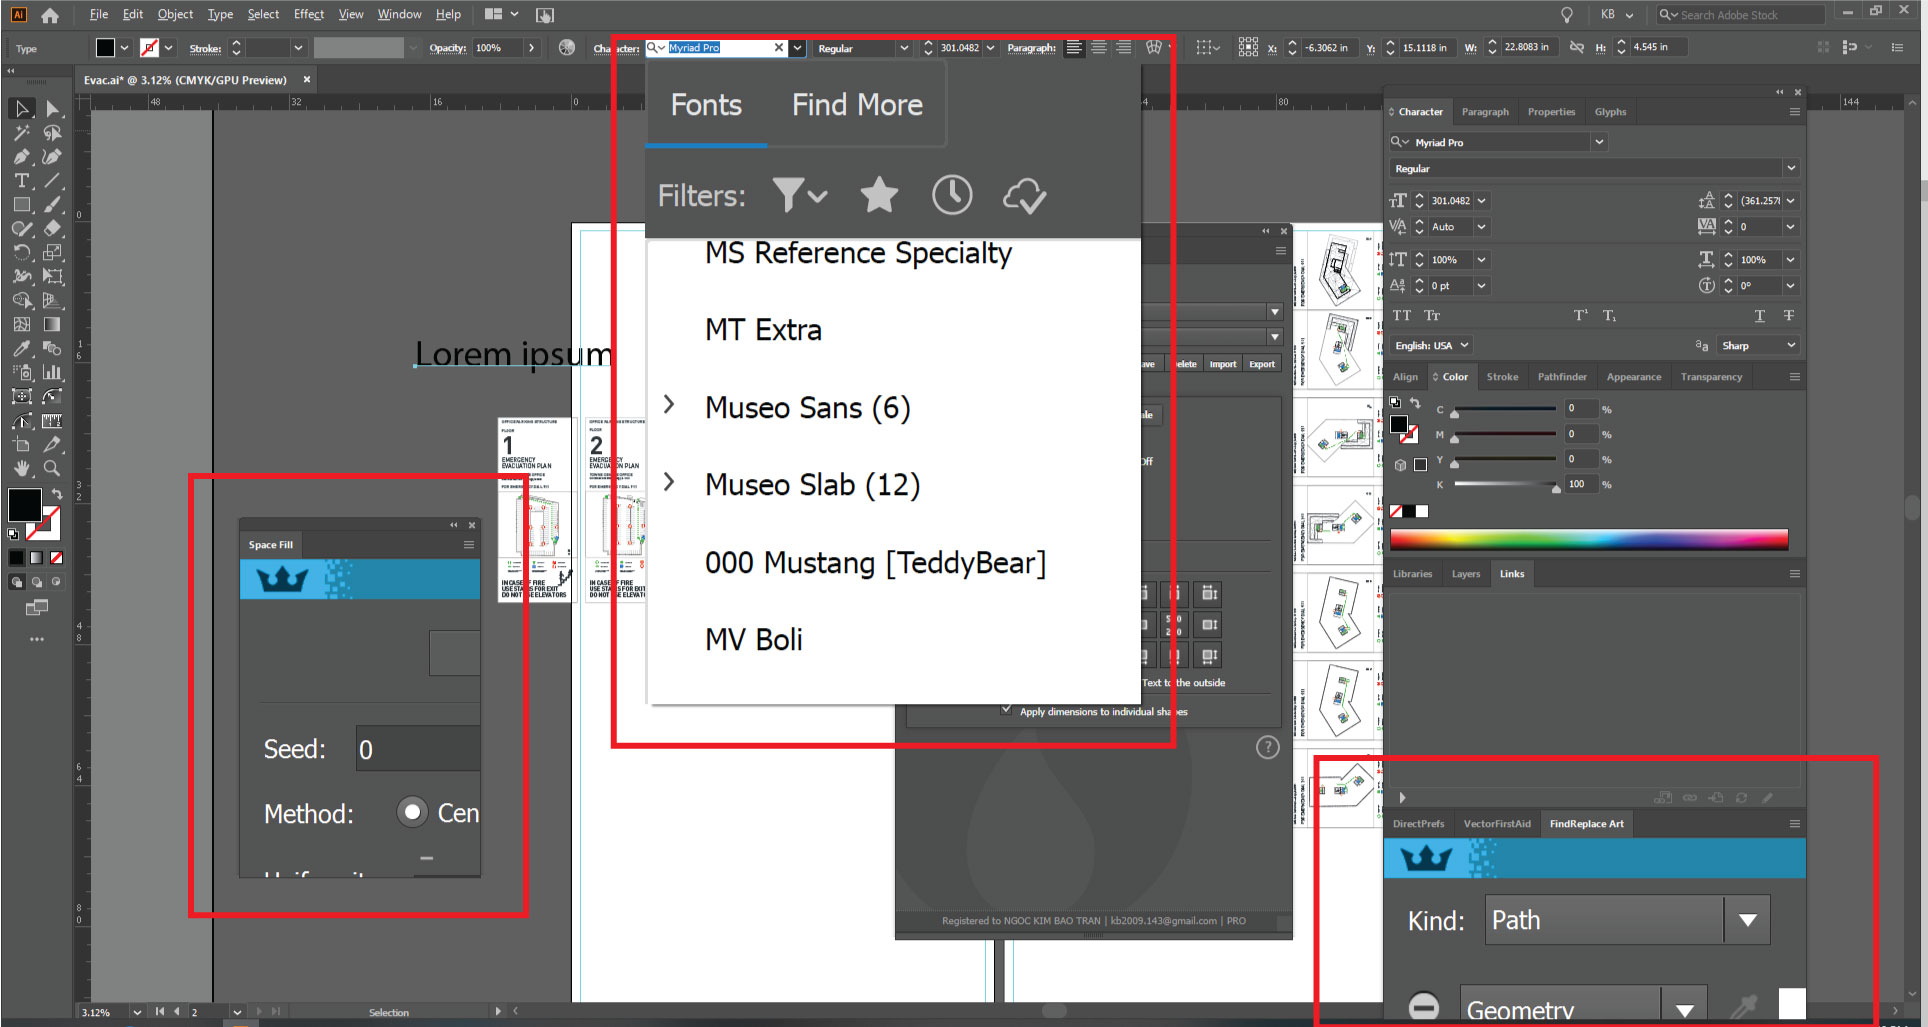Click the Seed input field in Space Fill
The height and width of the screenshot is (1027, 1928).
tap(417, 748)
